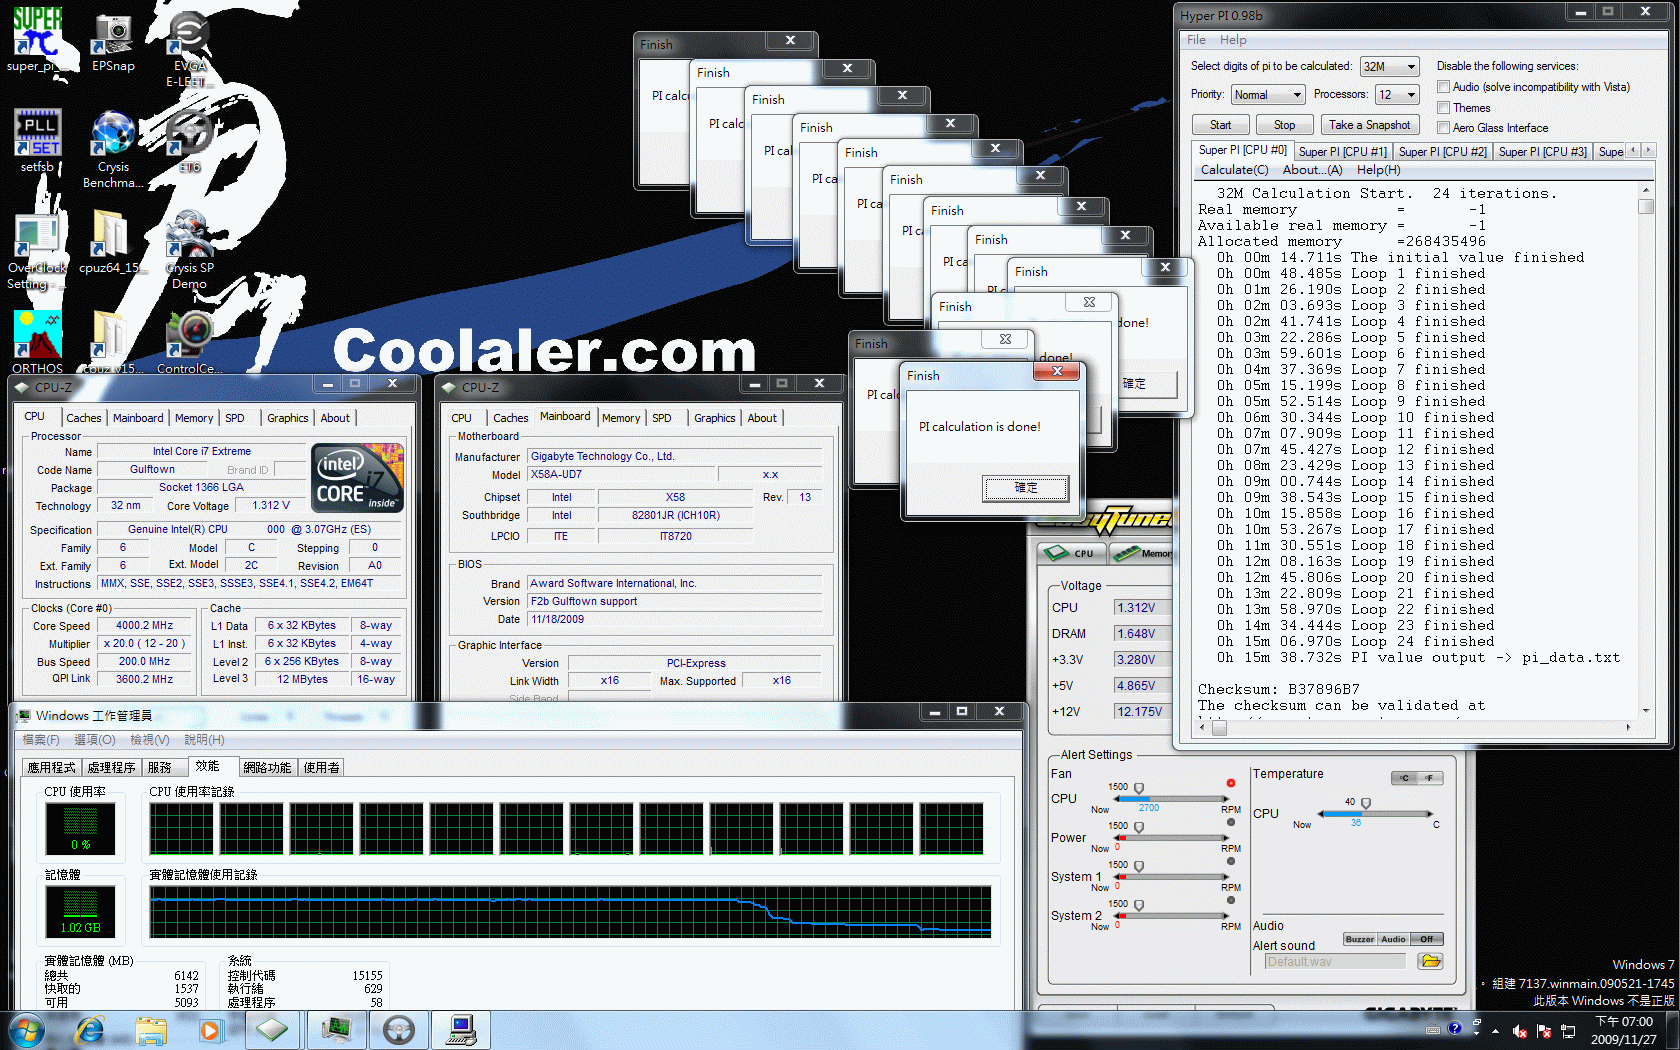Click the Default.wav alert sound field

1335,961
